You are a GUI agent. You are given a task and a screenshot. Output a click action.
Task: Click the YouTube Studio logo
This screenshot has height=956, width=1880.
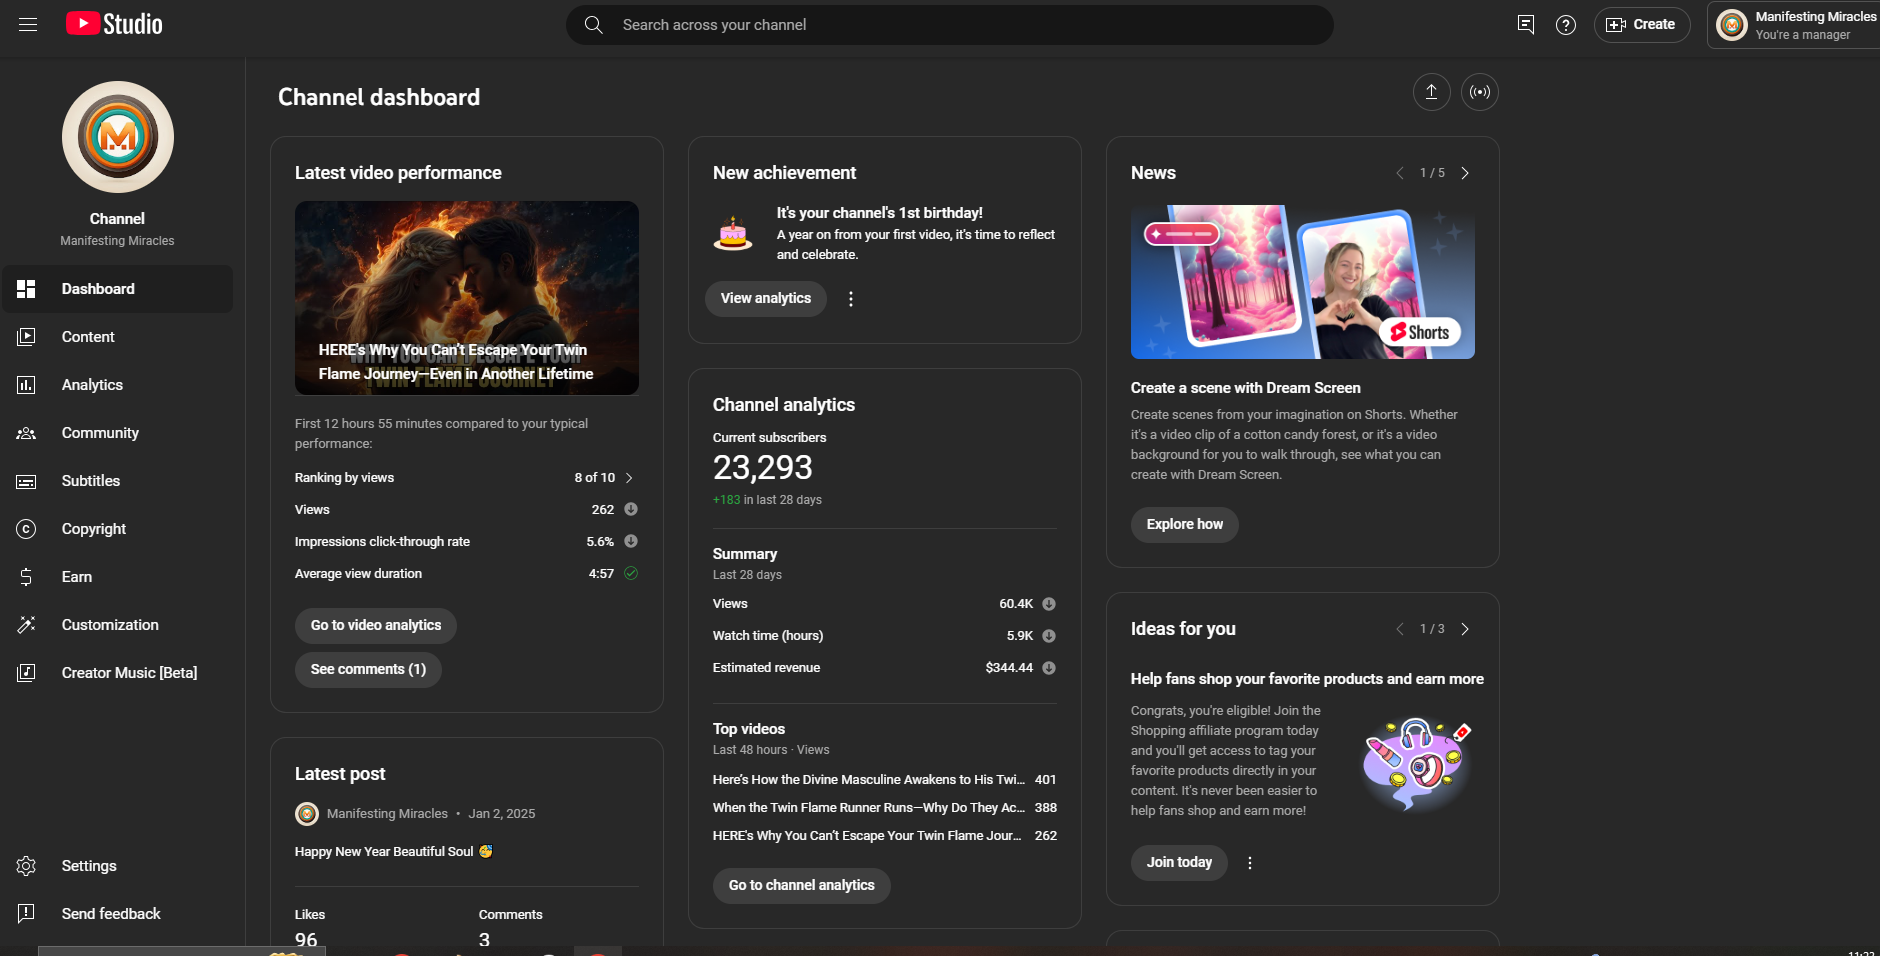click(114, 24)
